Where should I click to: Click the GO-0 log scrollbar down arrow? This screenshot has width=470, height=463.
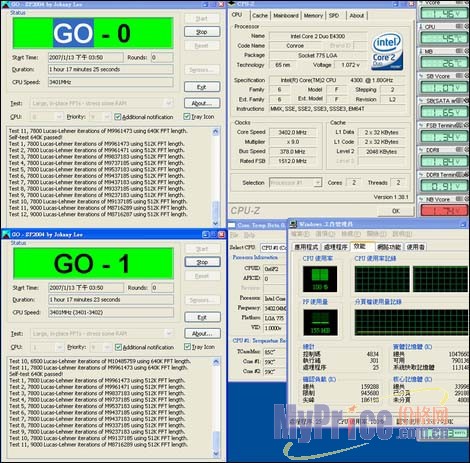215,223
